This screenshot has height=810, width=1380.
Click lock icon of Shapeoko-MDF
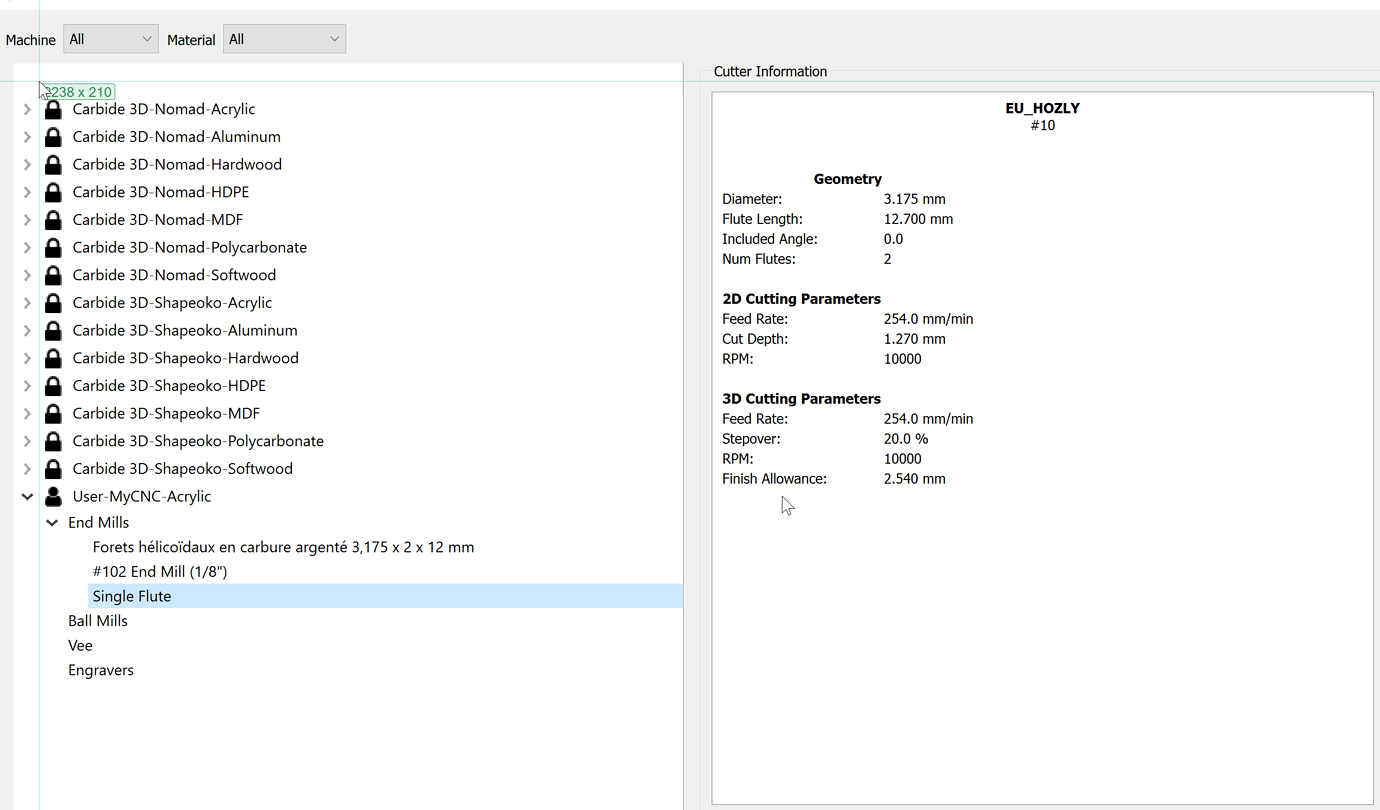coord(54,413)
